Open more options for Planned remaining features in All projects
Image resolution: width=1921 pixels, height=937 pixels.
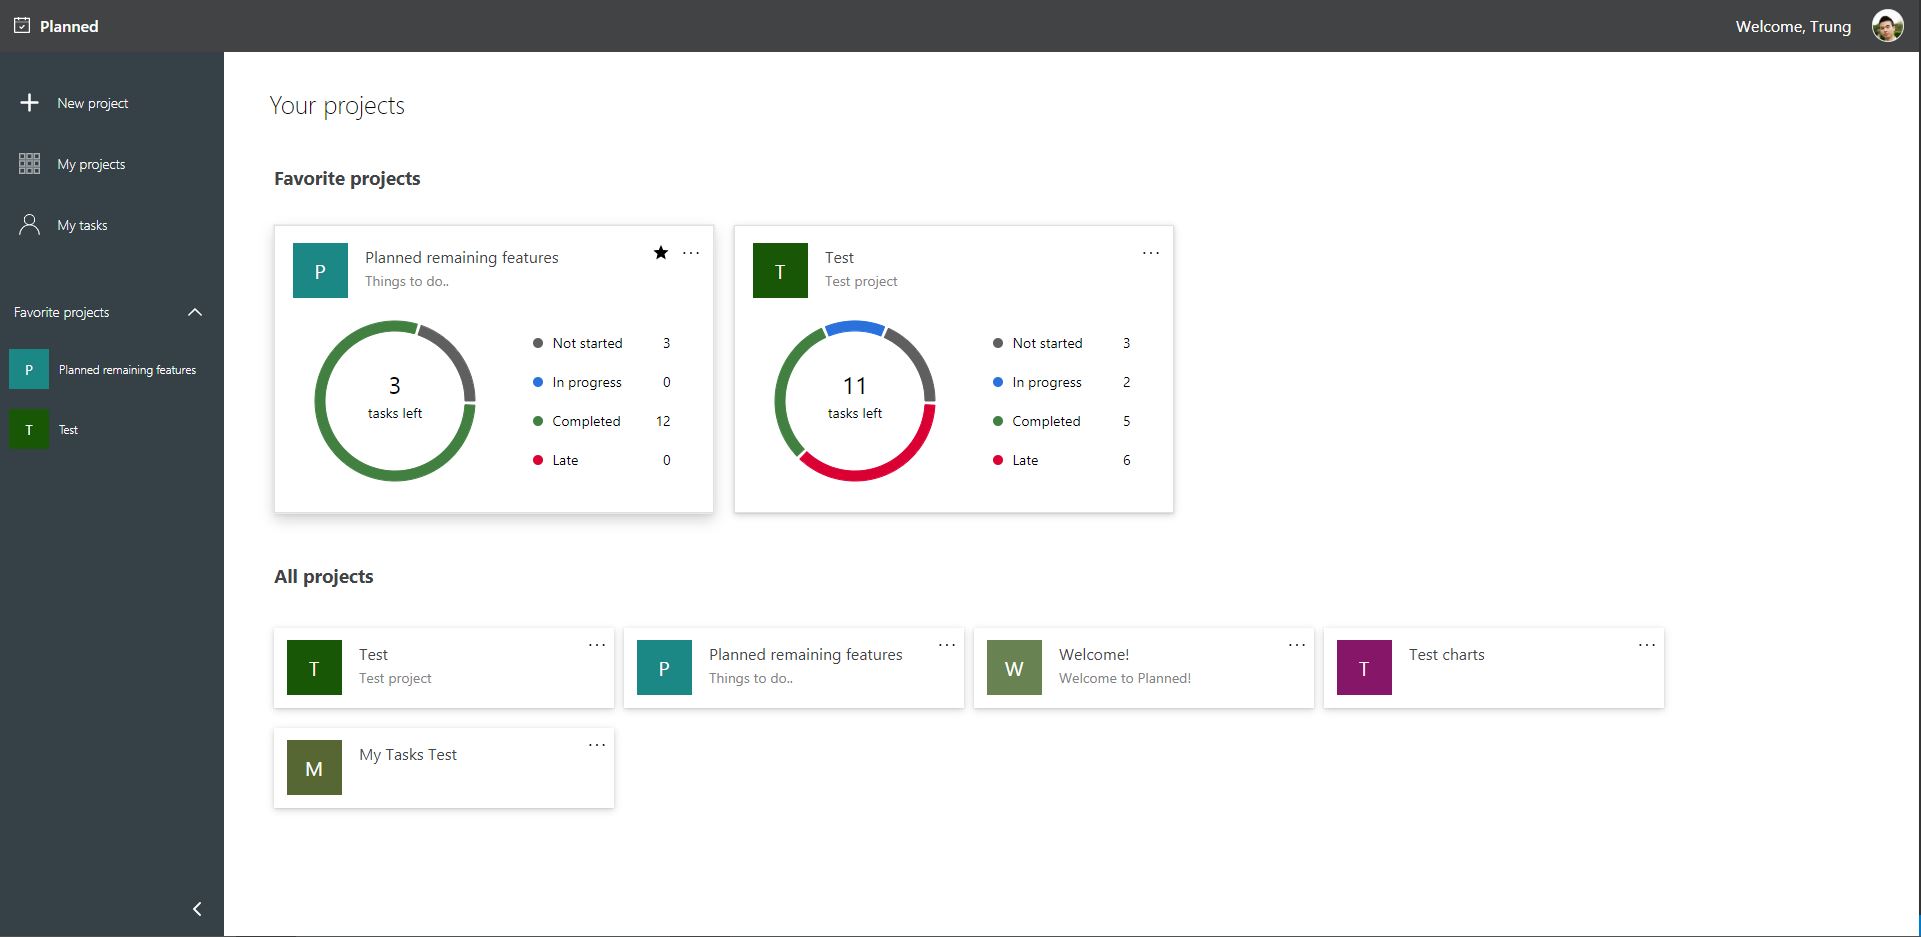[947, 645]
